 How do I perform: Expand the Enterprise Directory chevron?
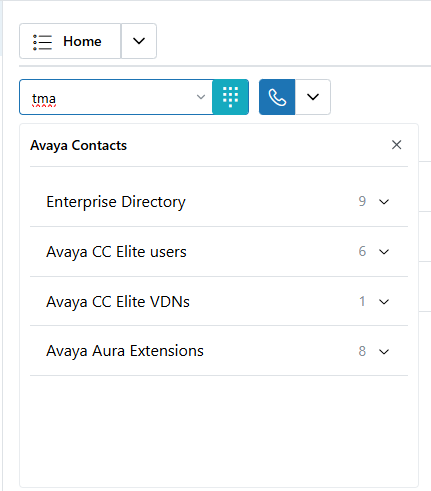384,202
